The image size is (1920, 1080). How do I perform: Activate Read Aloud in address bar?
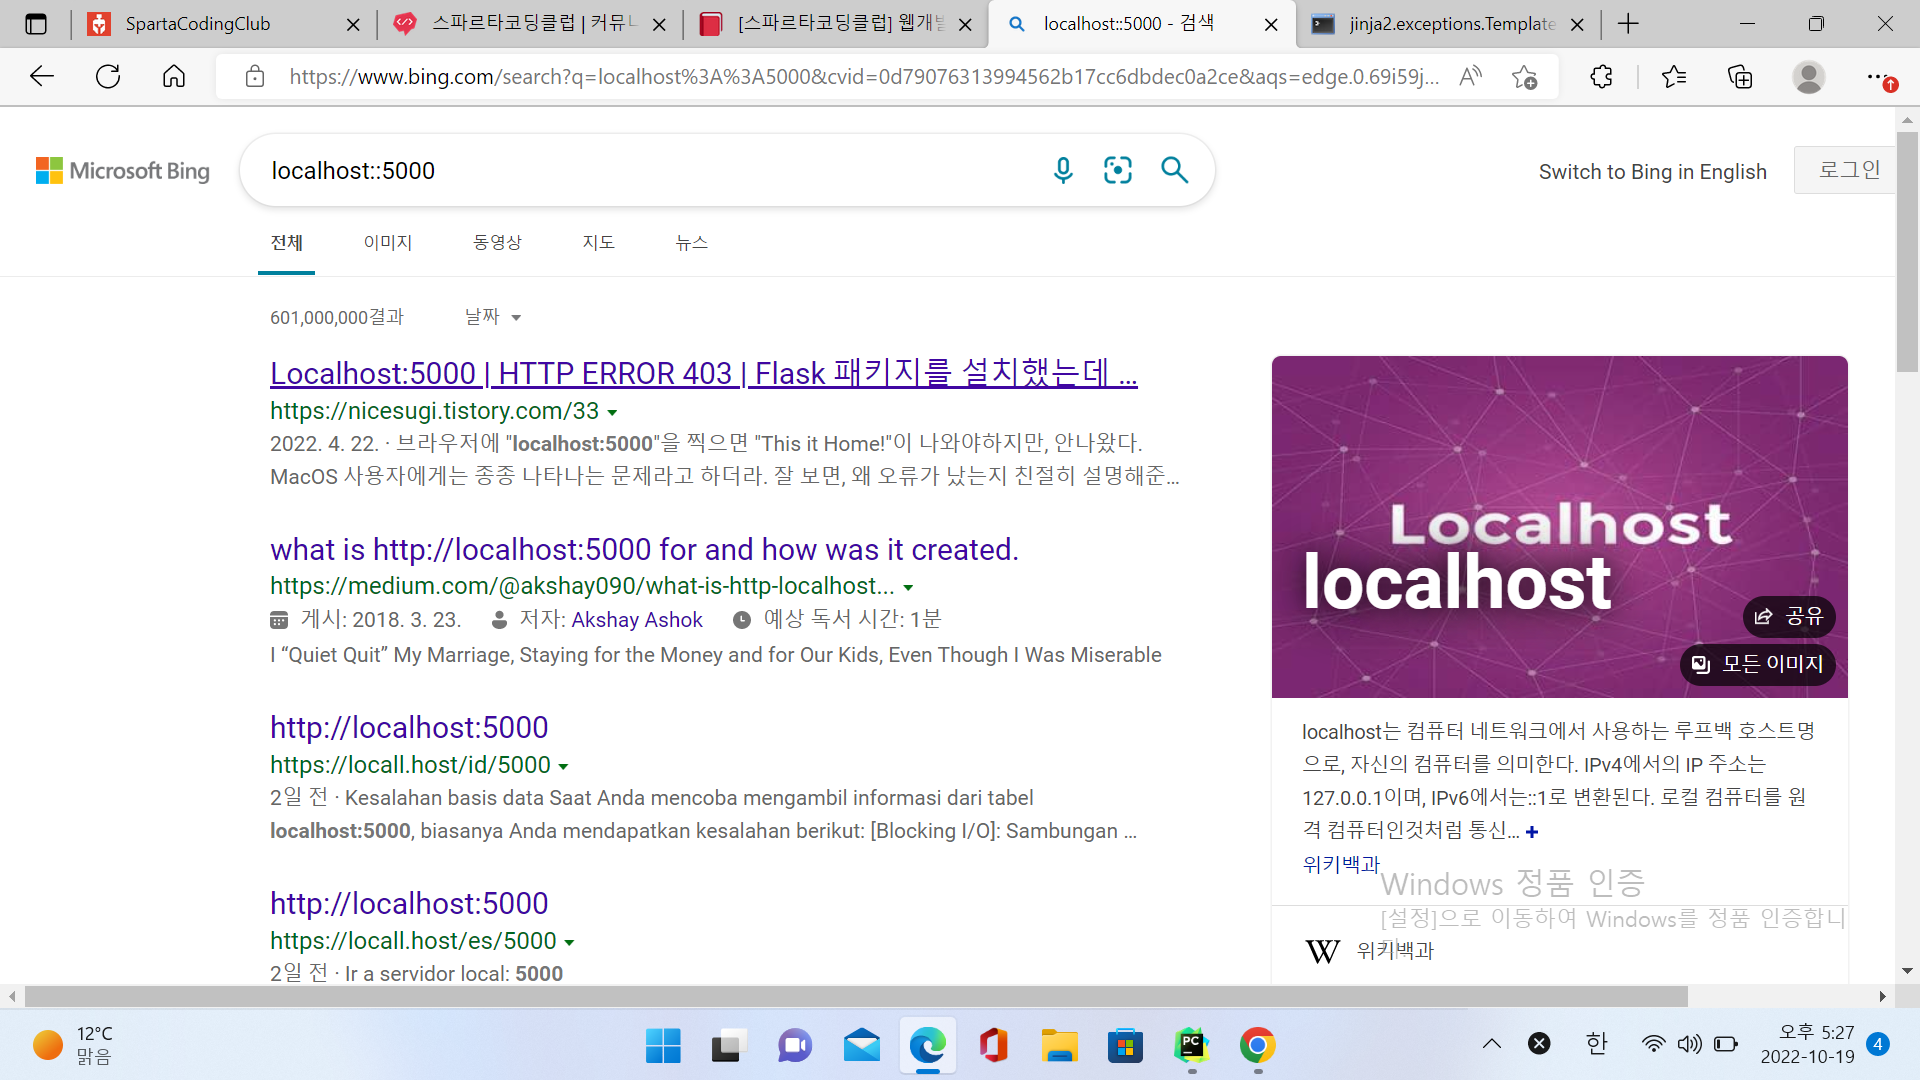click(x=1470, y=76)
